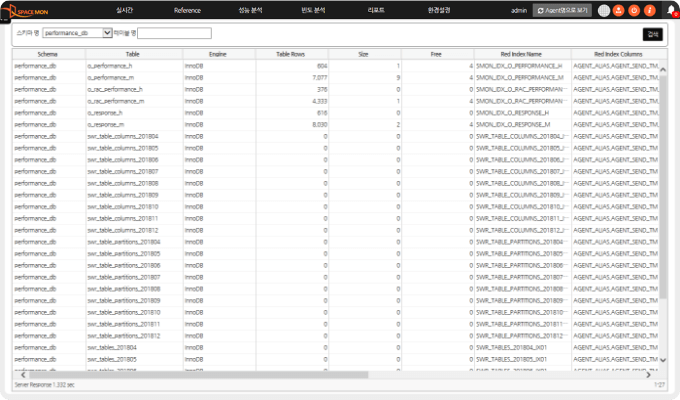Open the 성능 분석 menu
The image size is (680, 400).
tap(250, 10)
